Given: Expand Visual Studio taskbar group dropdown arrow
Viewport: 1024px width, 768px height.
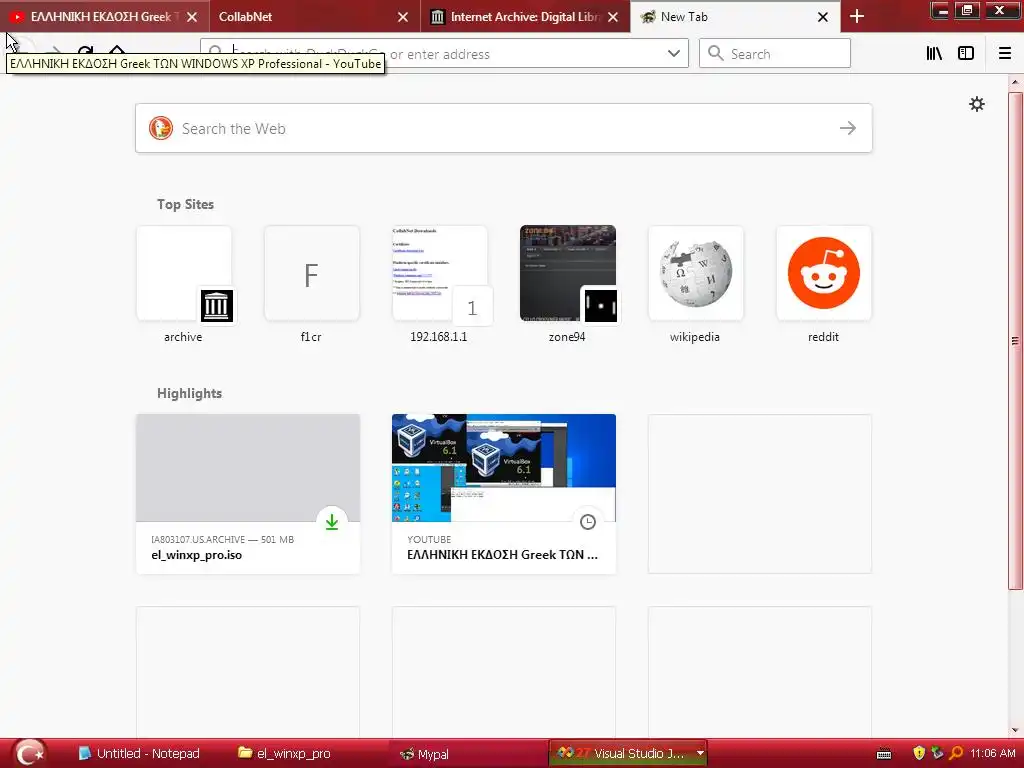Looking at the screenshot, I should [700, 753].
